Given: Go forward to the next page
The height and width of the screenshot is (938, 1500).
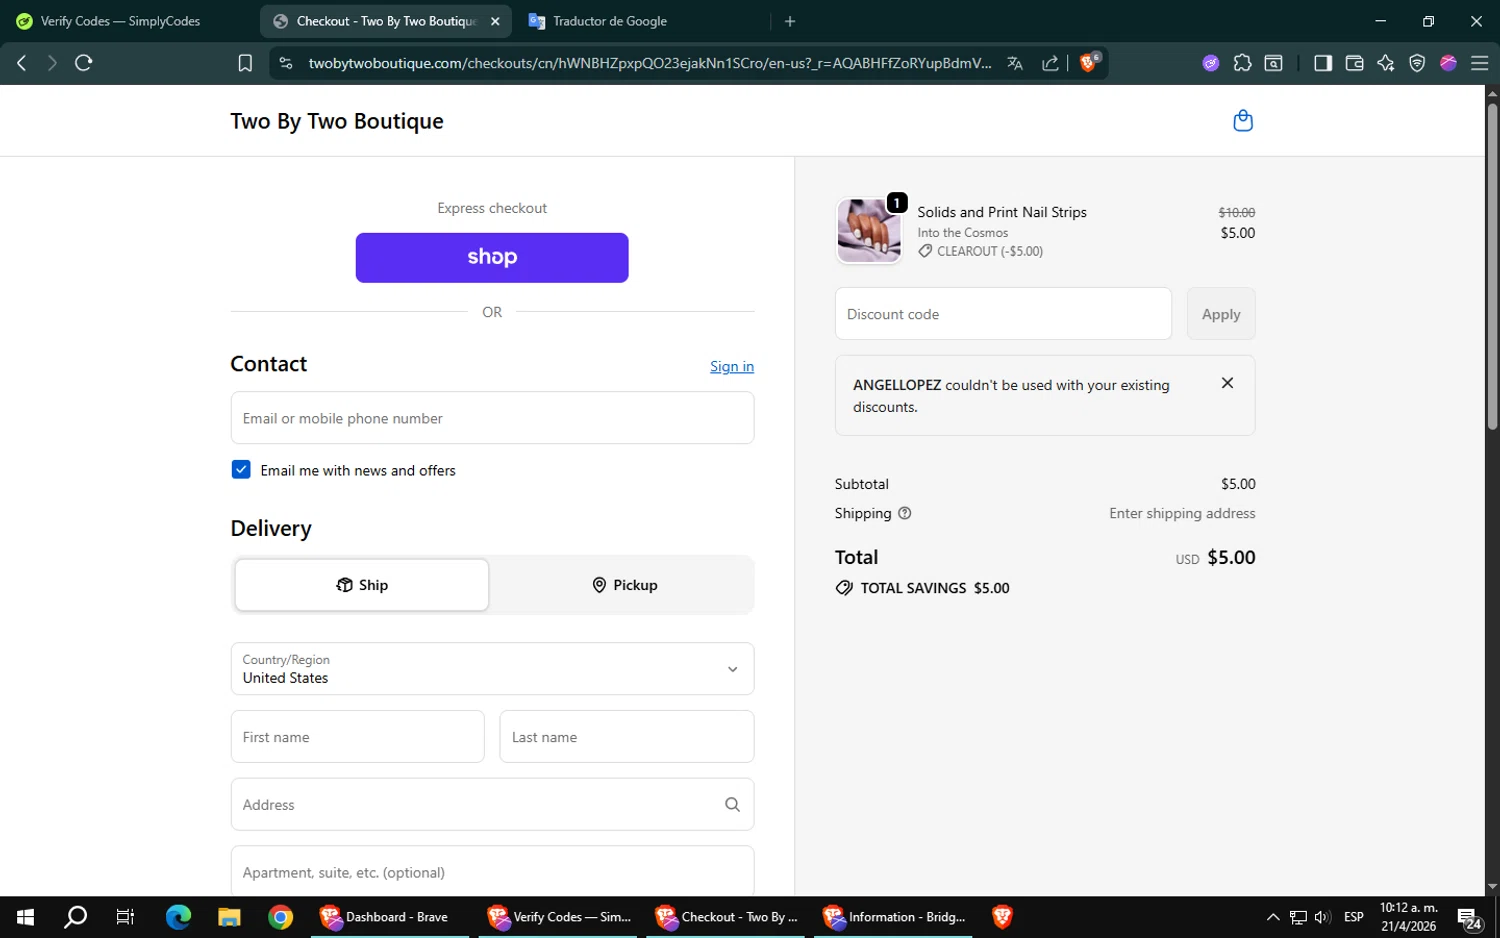Looking at the screenshot, I should [x=52, y=63].
